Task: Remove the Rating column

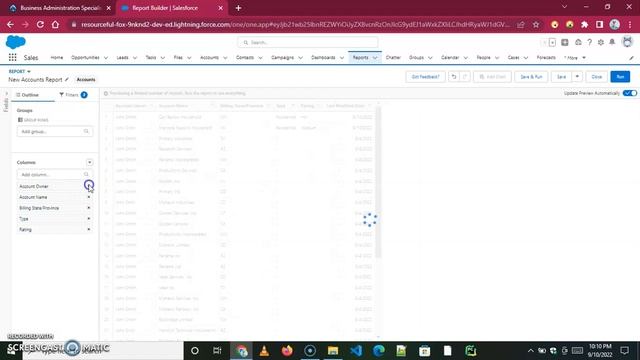Action: [89, 229]
